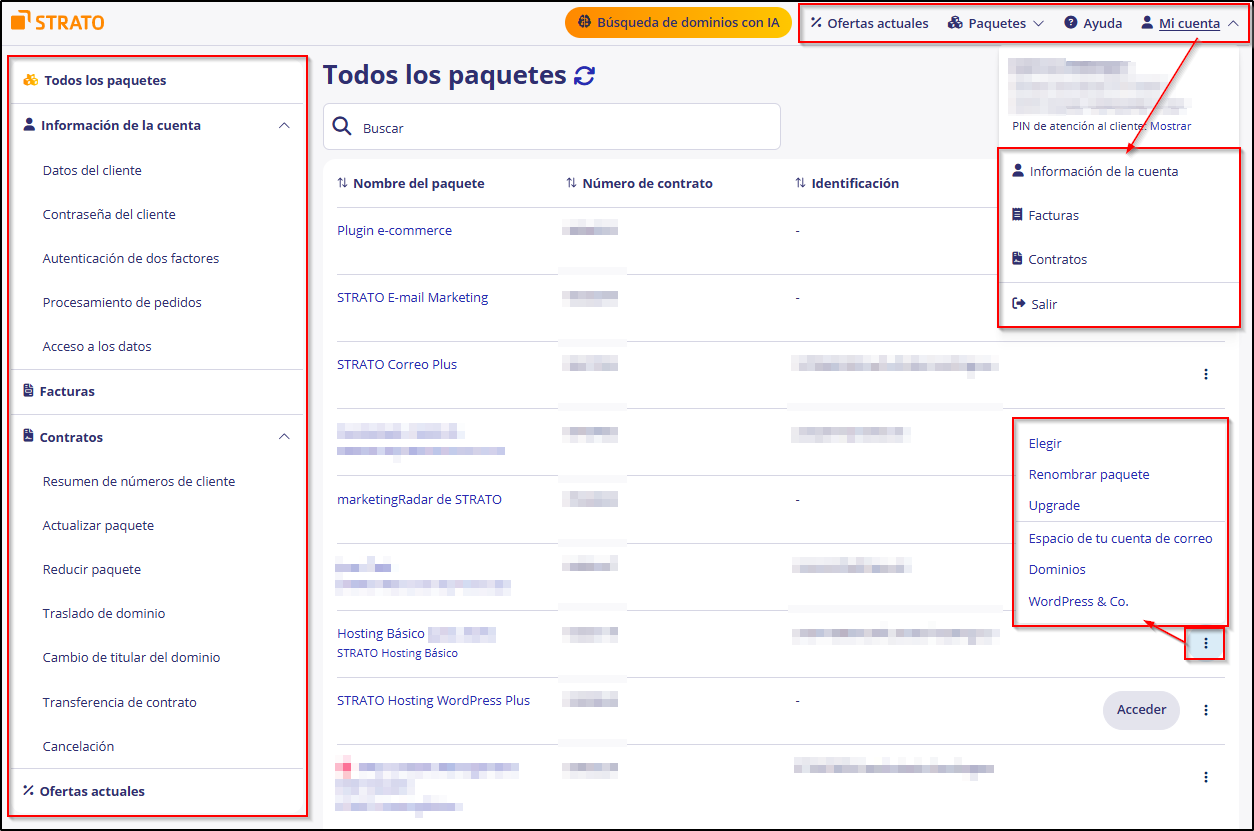
Task: Collapse the "Contratos" sidebar section
Action: click(284, 436)
